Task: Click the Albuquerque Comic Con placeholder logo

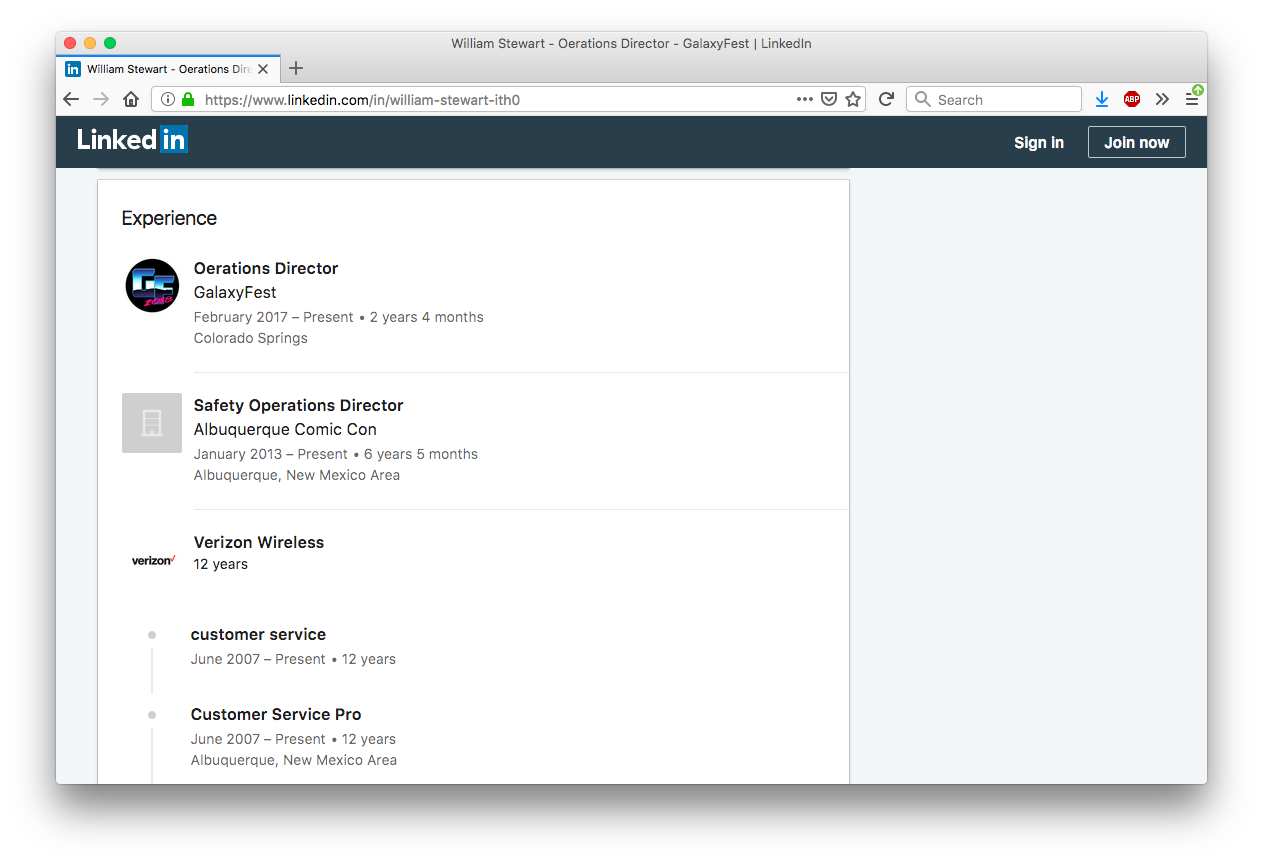Action: point(152,423)
